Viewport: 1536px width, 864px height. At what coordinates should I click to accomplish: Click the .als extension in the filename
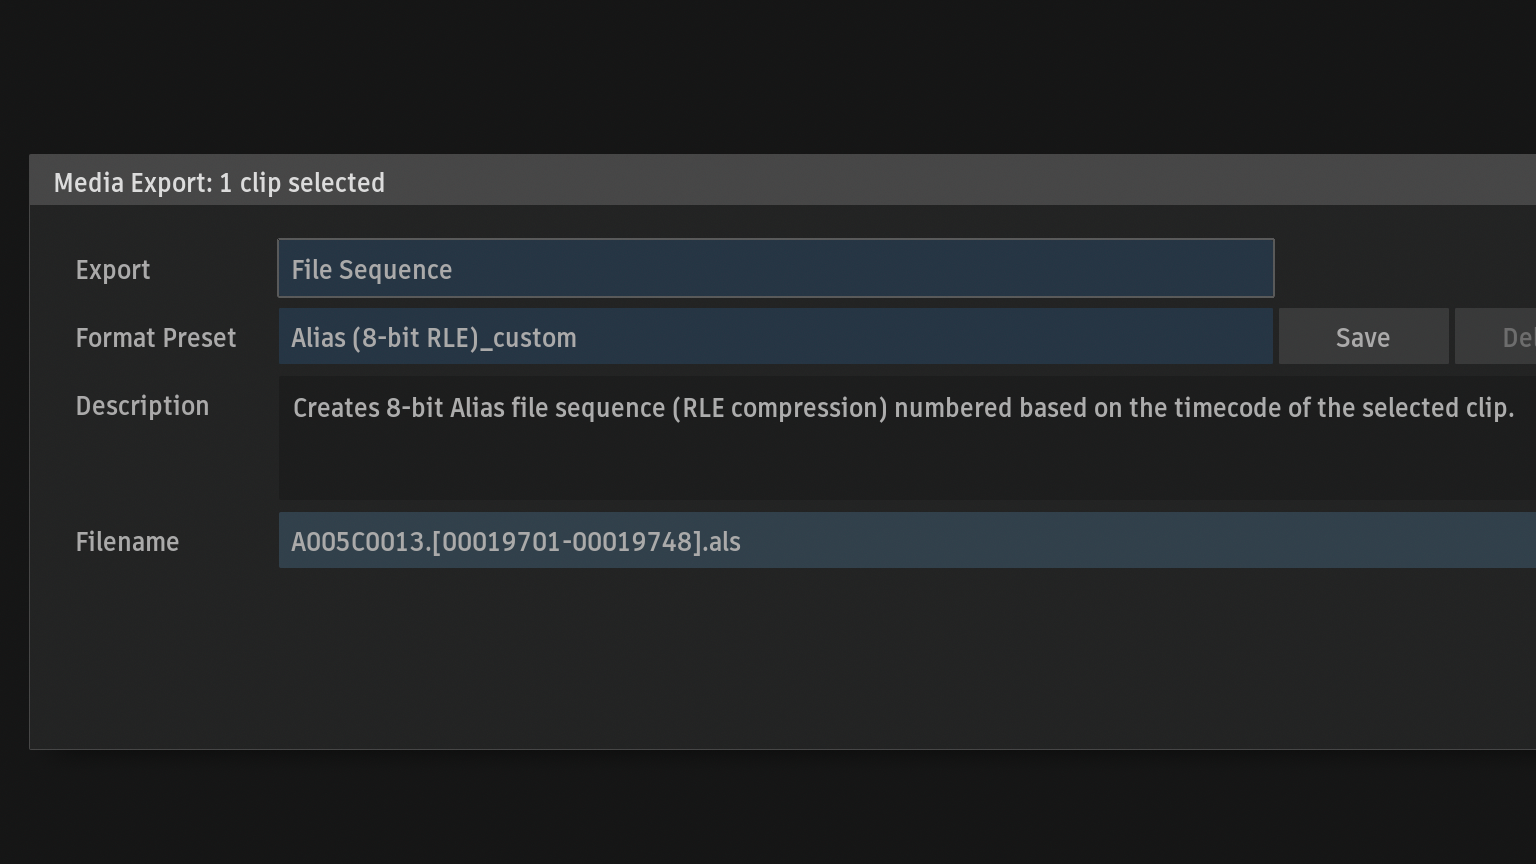coord(722,542)
